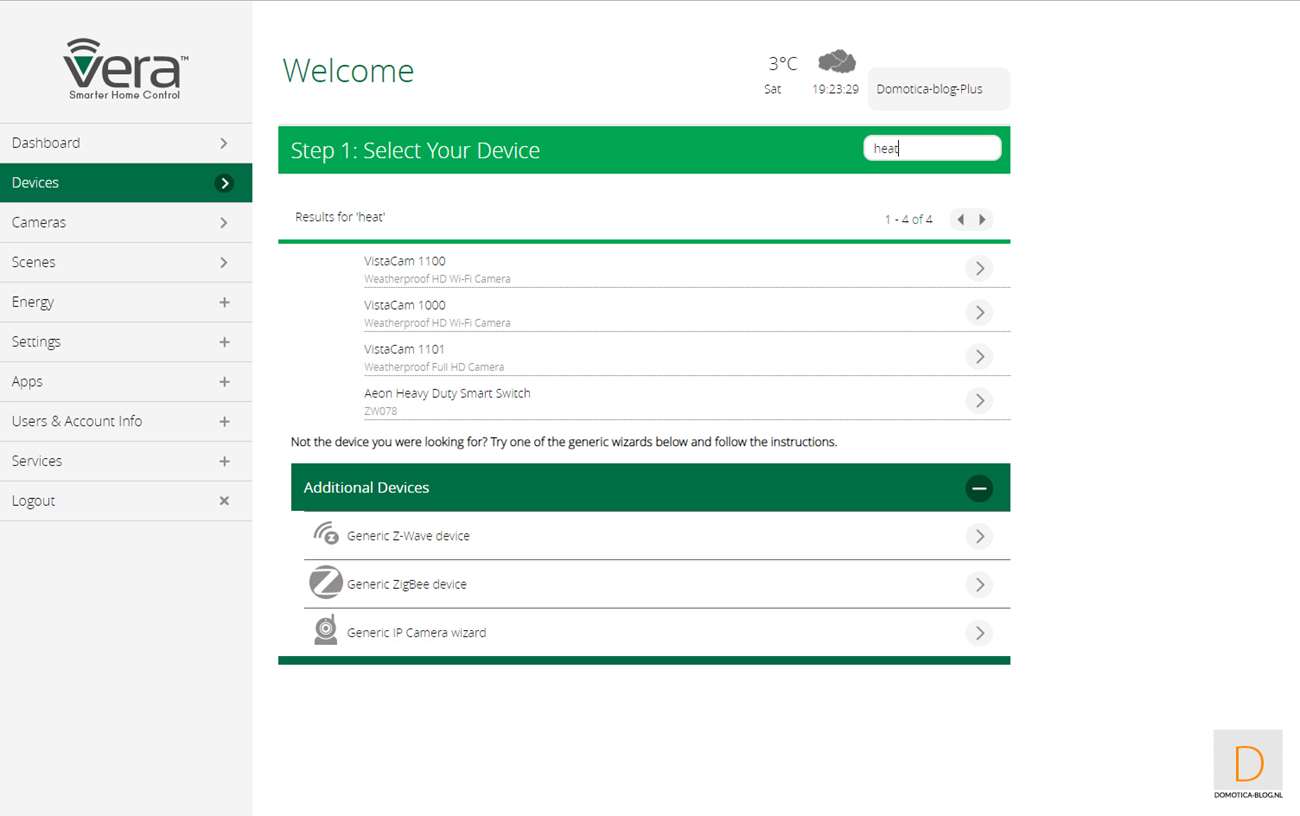Click the 19:23:29 clock time
Image resolution: width=1300 pixels, height=816 pixels.
click(835, 89)
